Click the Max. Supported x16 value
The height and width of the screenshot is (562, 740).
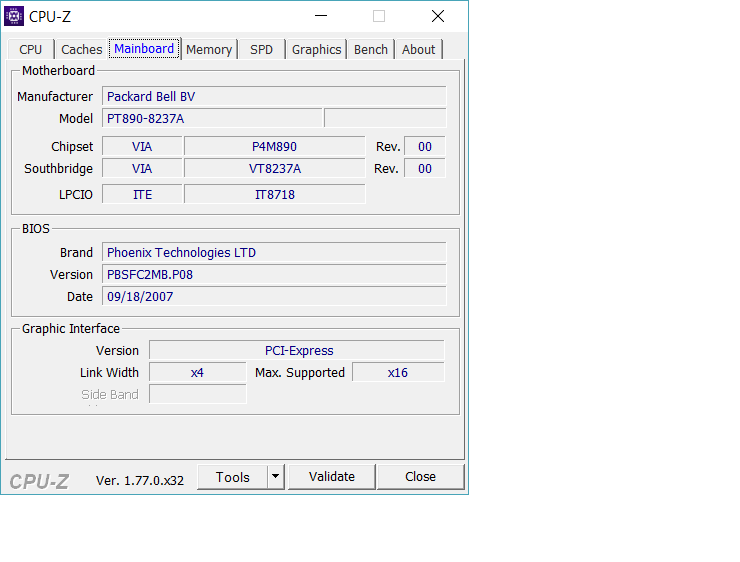398,373
